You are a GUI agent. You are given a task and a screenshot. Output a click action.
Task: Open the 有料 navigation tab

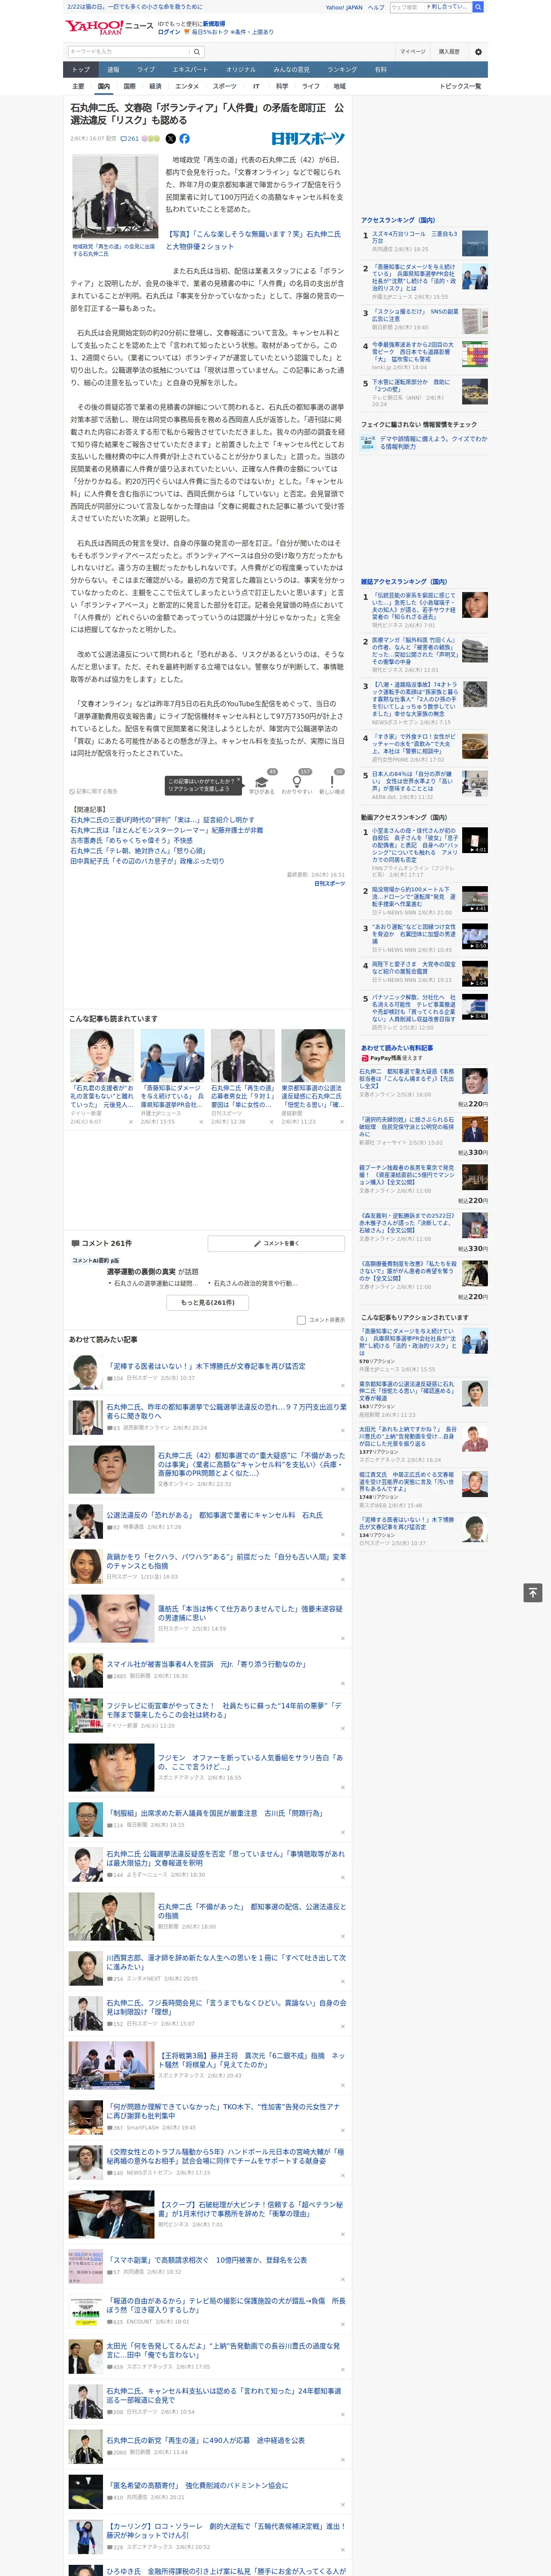tap(380, 70)
